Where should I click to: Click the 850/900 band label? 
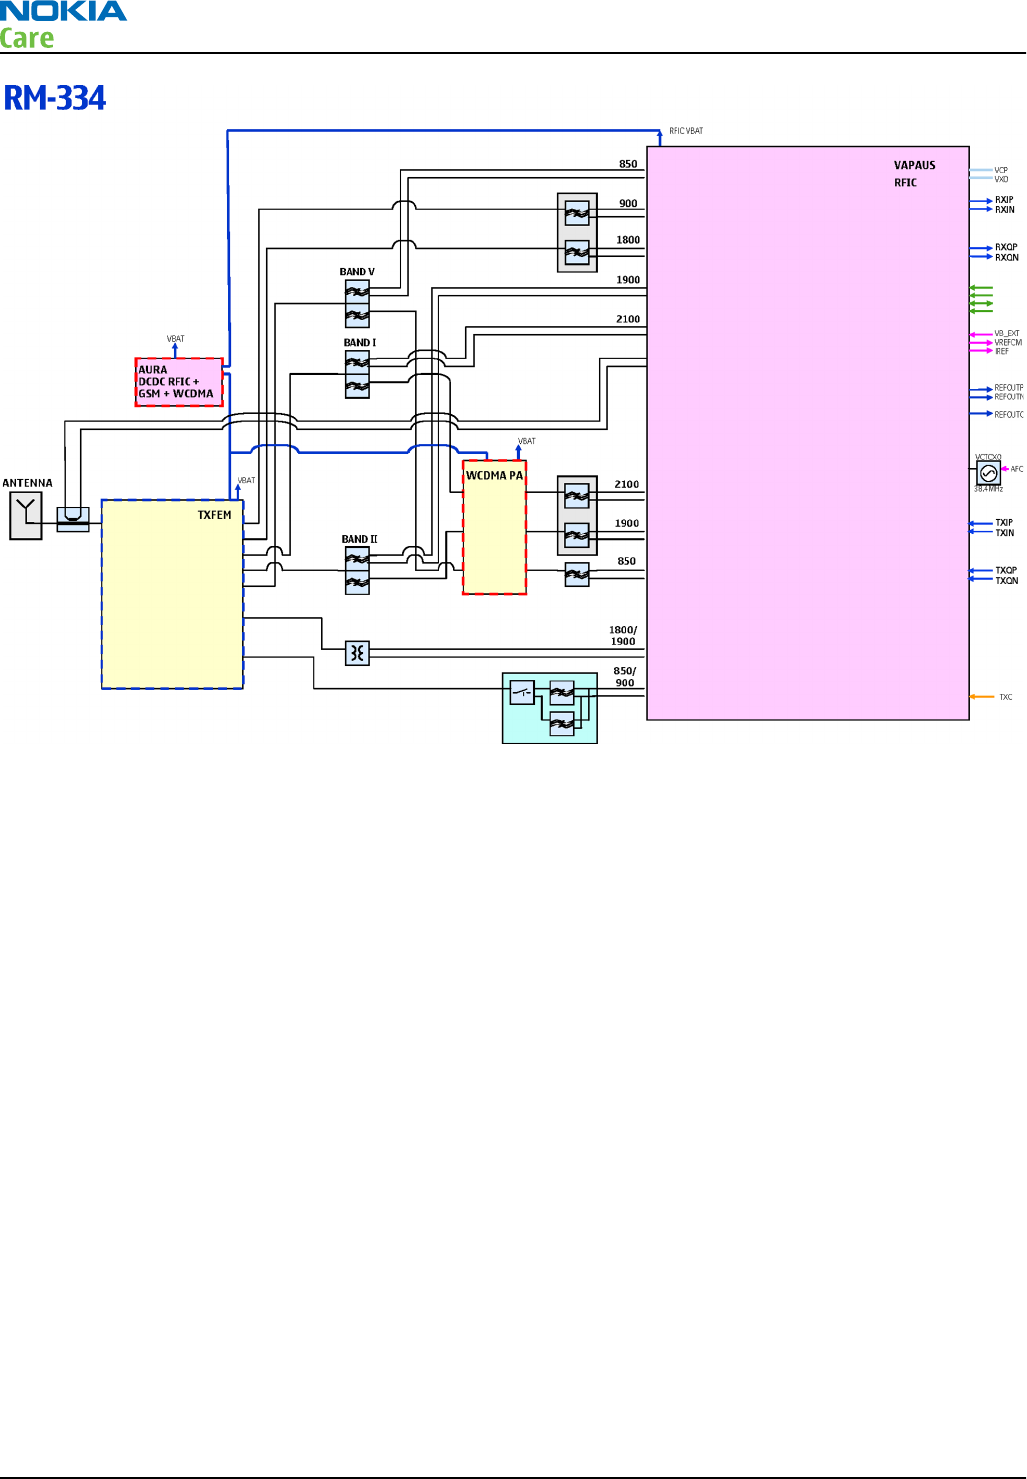625,677
